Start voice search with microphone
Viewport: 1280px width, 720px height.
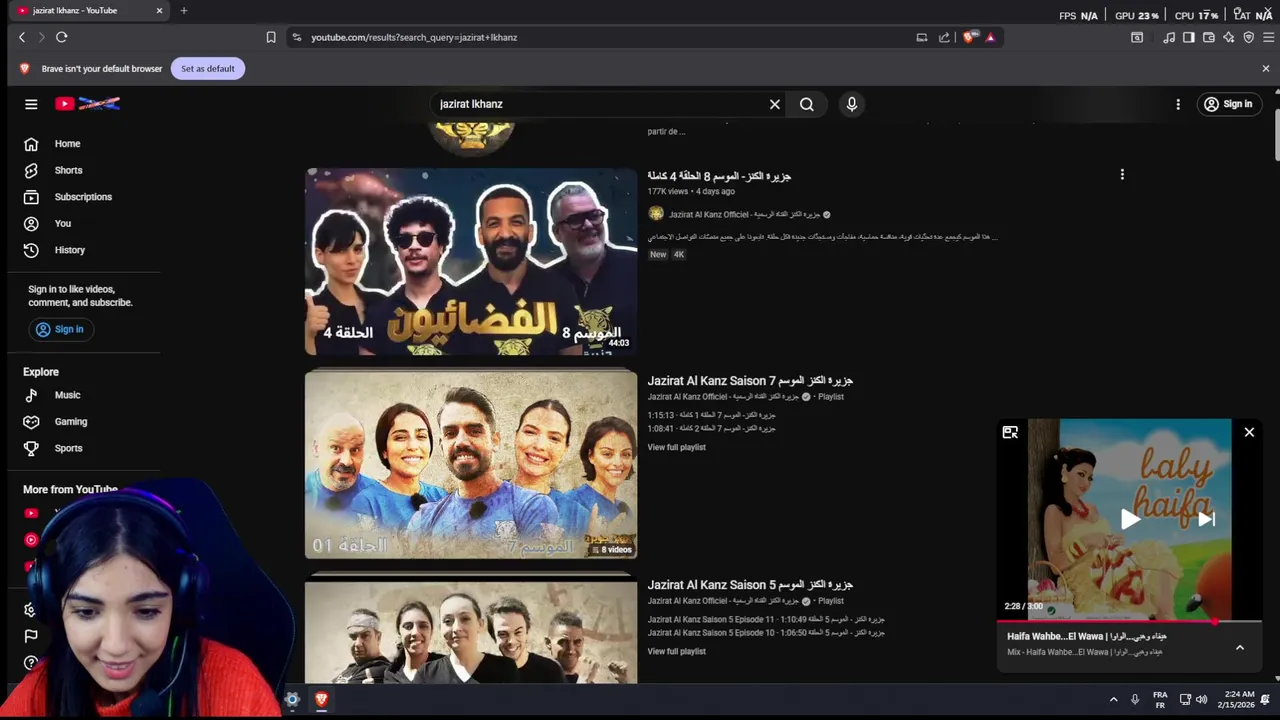click(x=852, y=104)
